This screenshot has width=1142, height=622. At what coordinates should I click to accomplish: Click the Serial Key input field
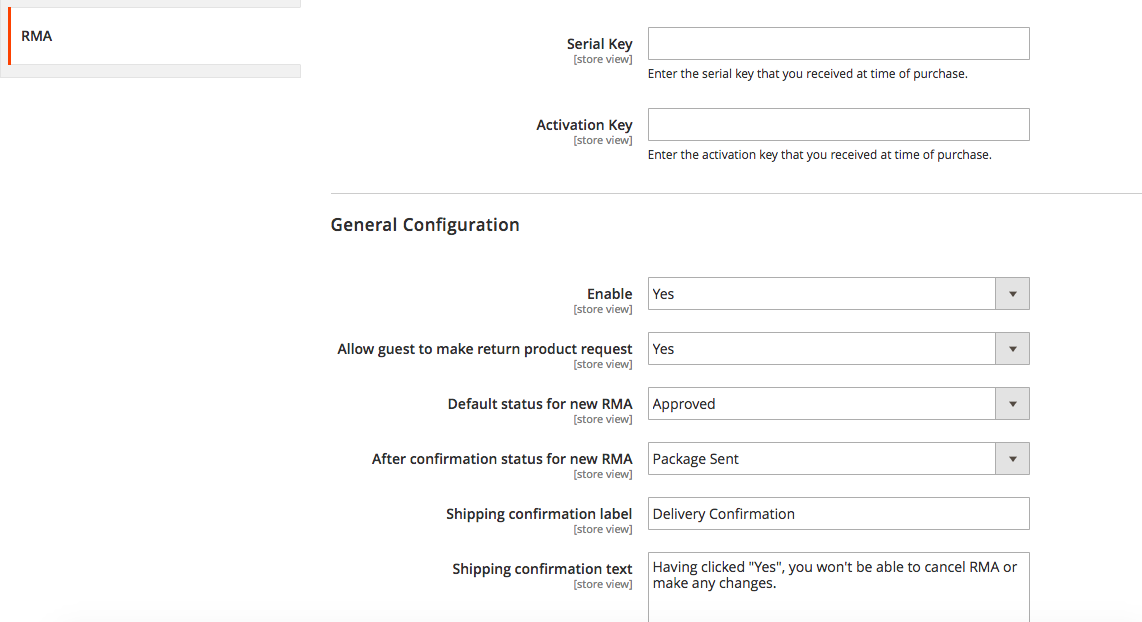[838, 44]
